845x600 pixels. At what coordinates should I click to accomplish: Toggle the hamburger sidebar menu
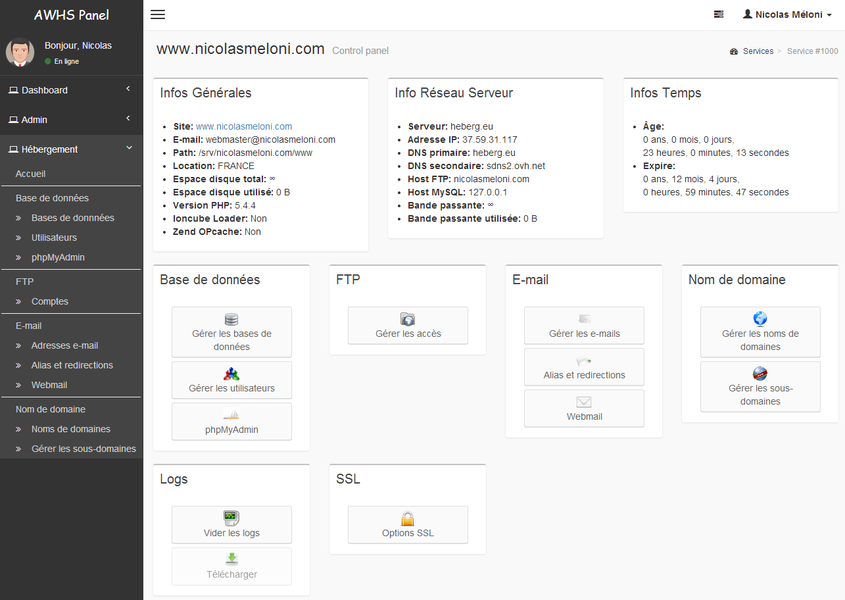(158, 15)
